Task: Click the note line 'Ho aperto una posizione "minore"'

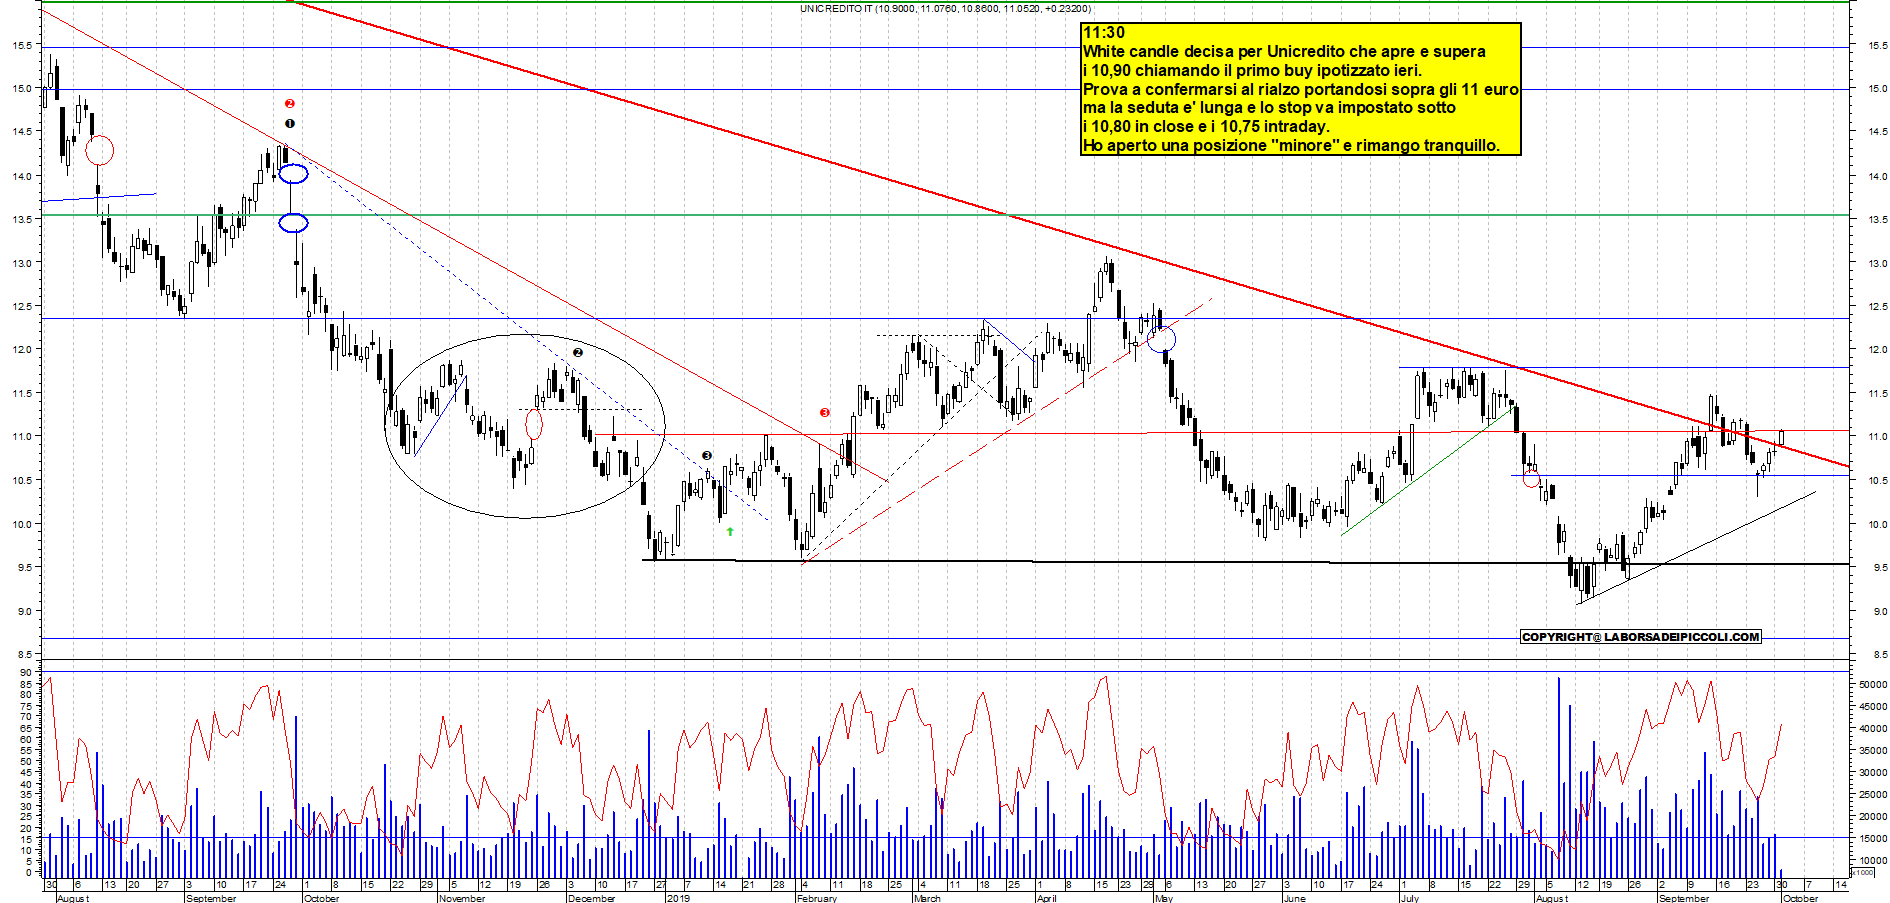Action: click(1291, 145)
